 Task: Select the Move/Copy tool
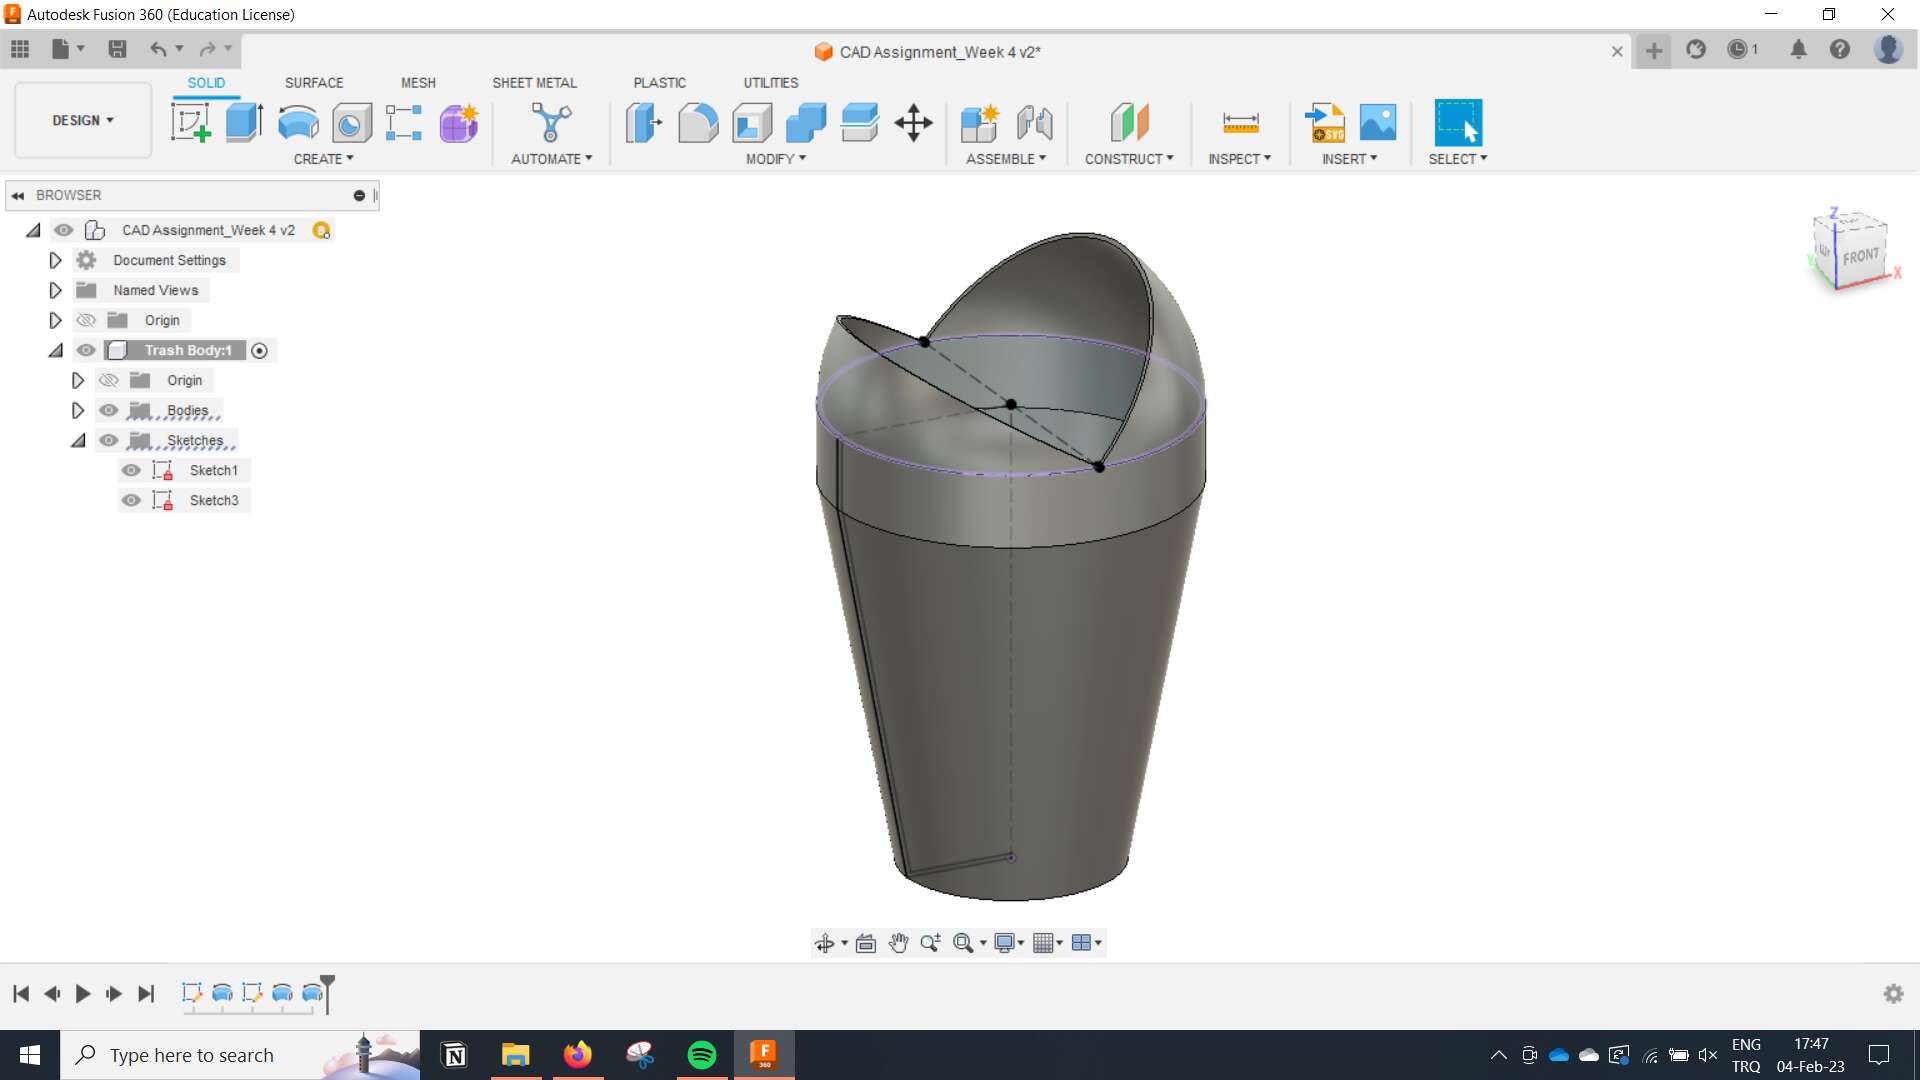913,123
